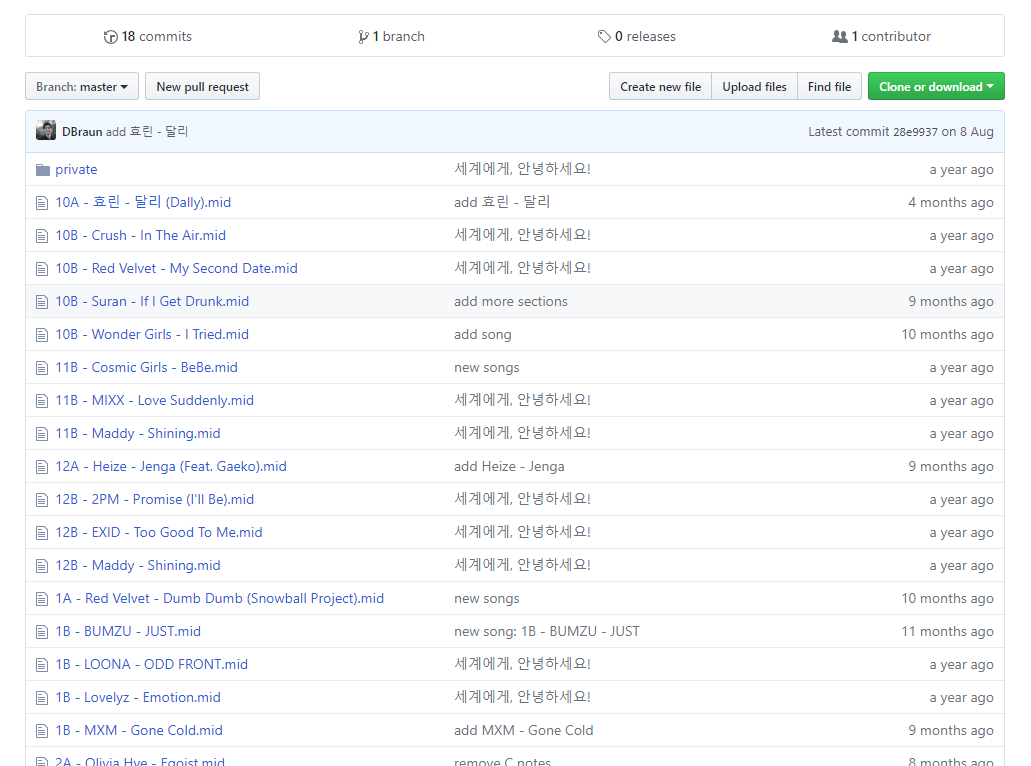Click file icon beside My Second Date.mid
The height and width of the screenshot is (766, 1031).
point(42,268)
